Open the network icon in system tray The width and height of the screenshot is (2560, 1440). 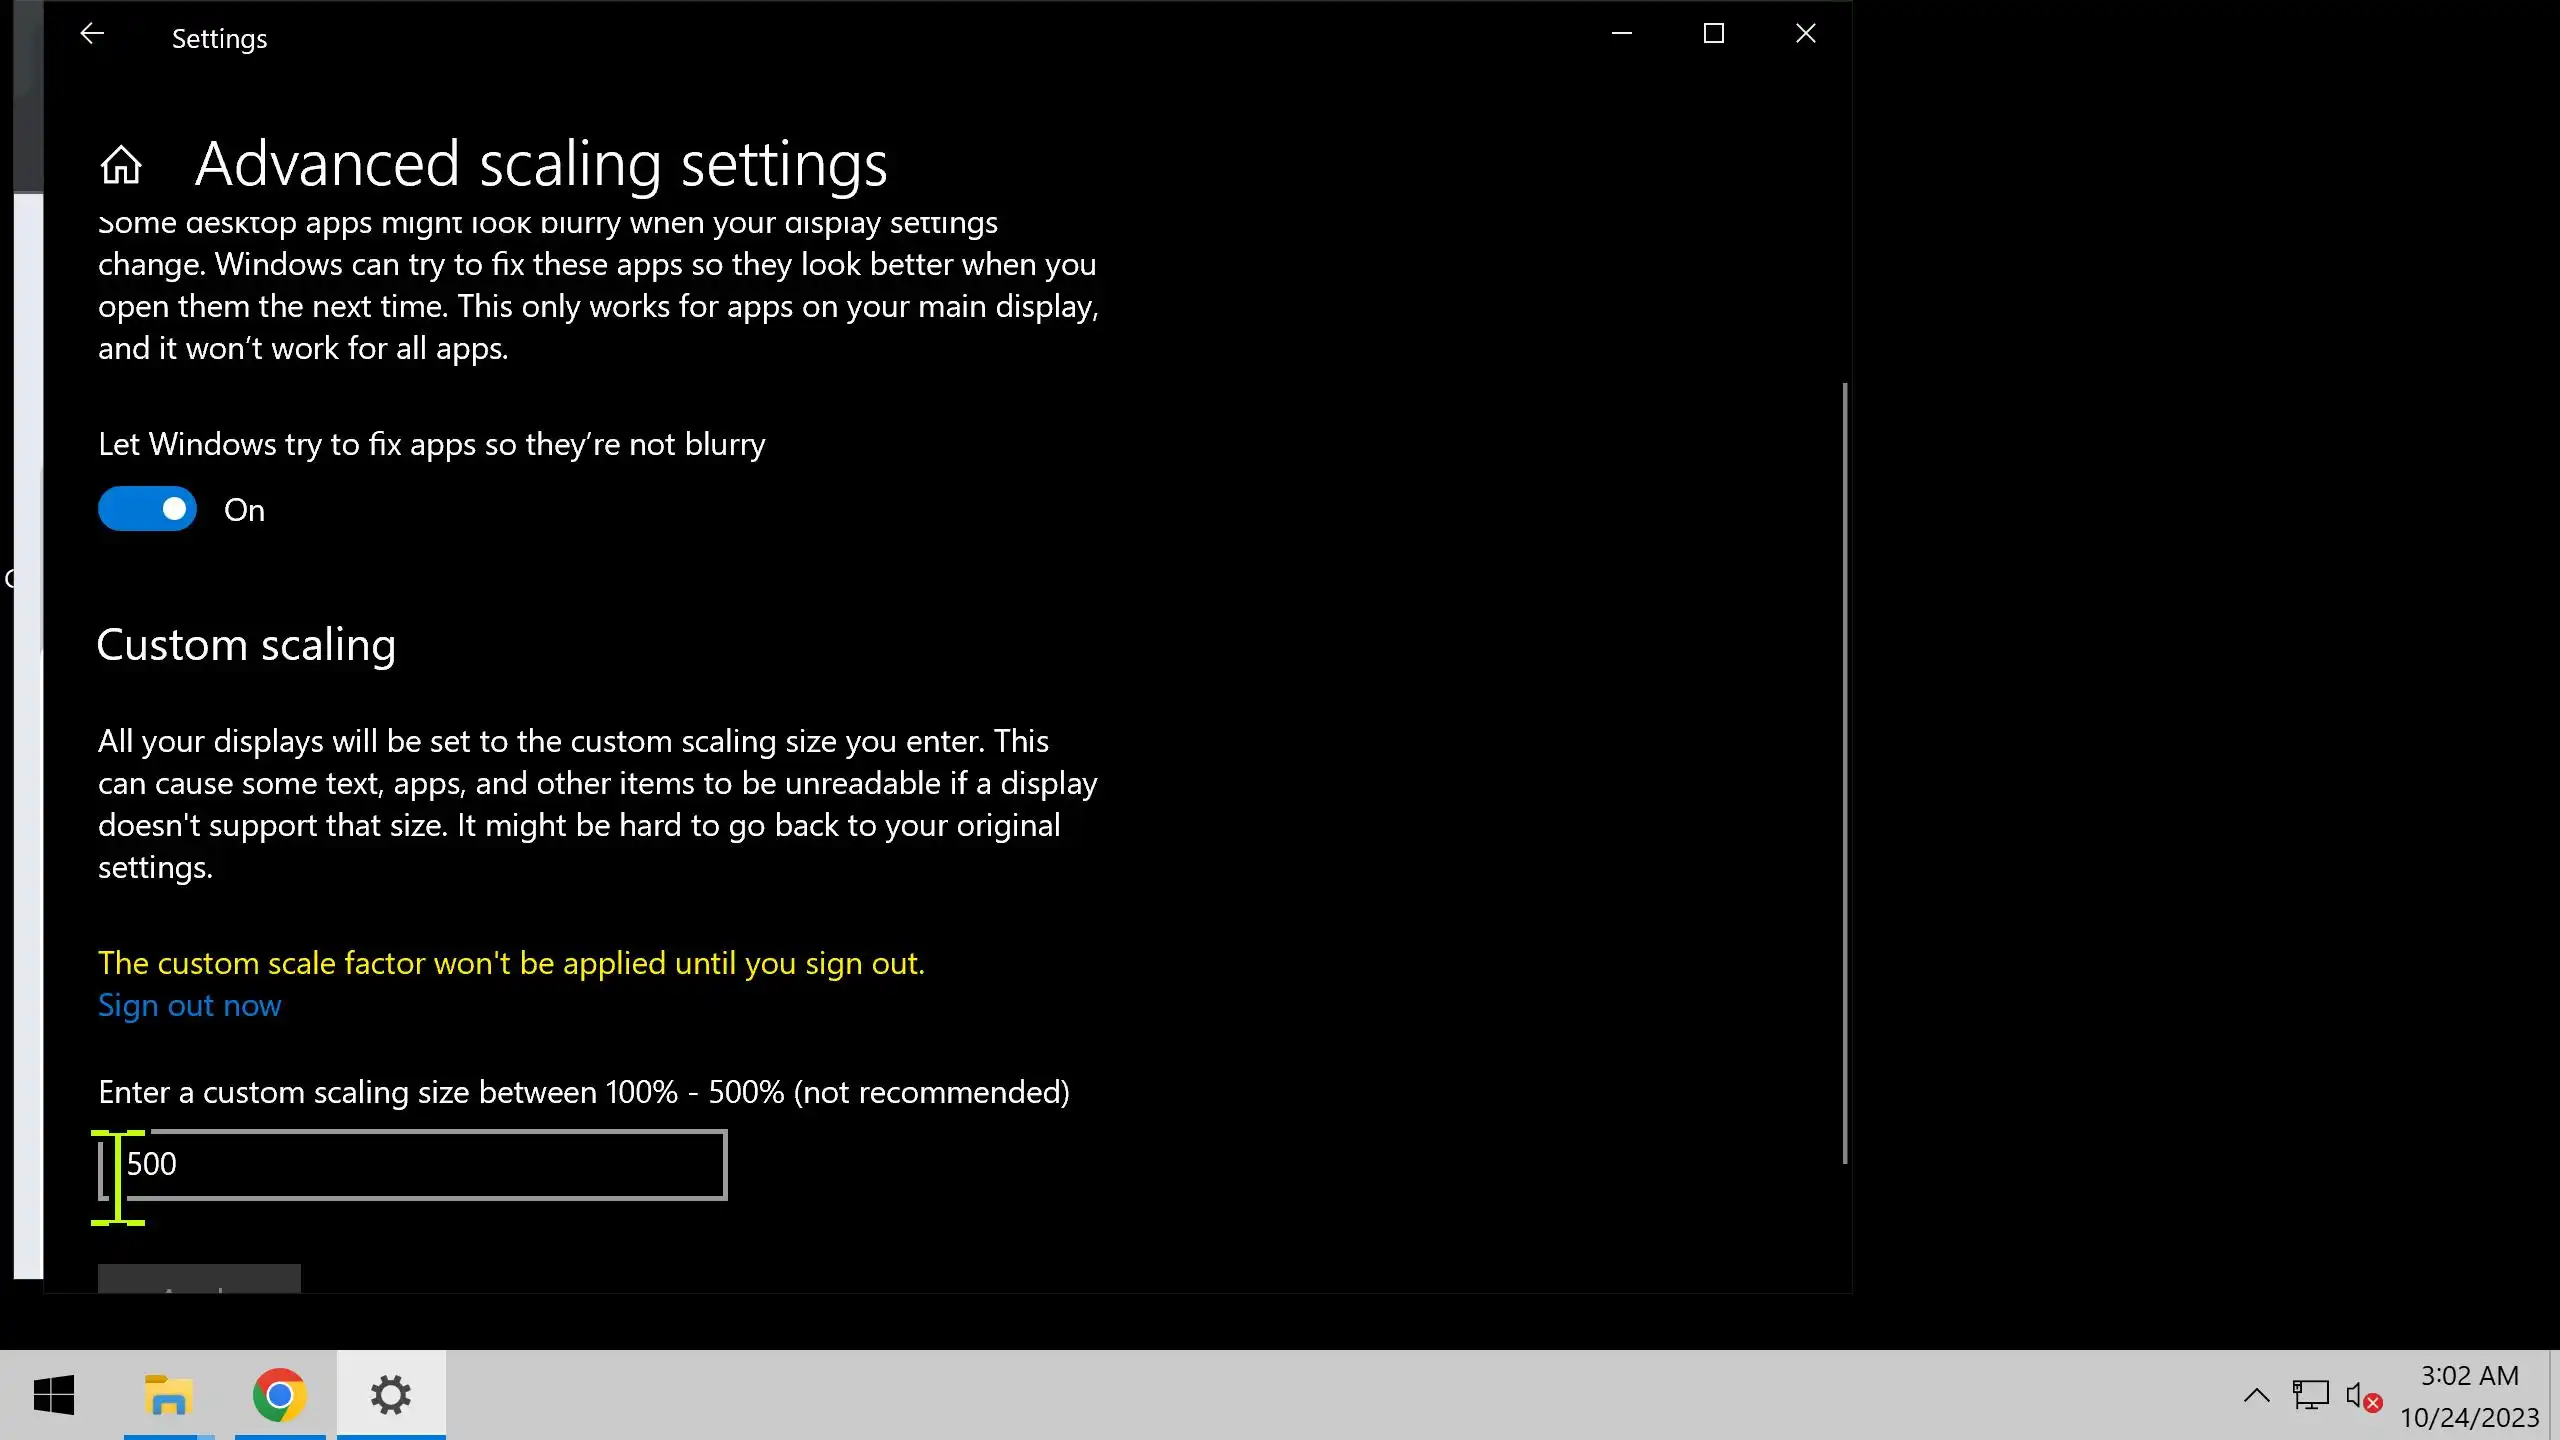2310,1395
